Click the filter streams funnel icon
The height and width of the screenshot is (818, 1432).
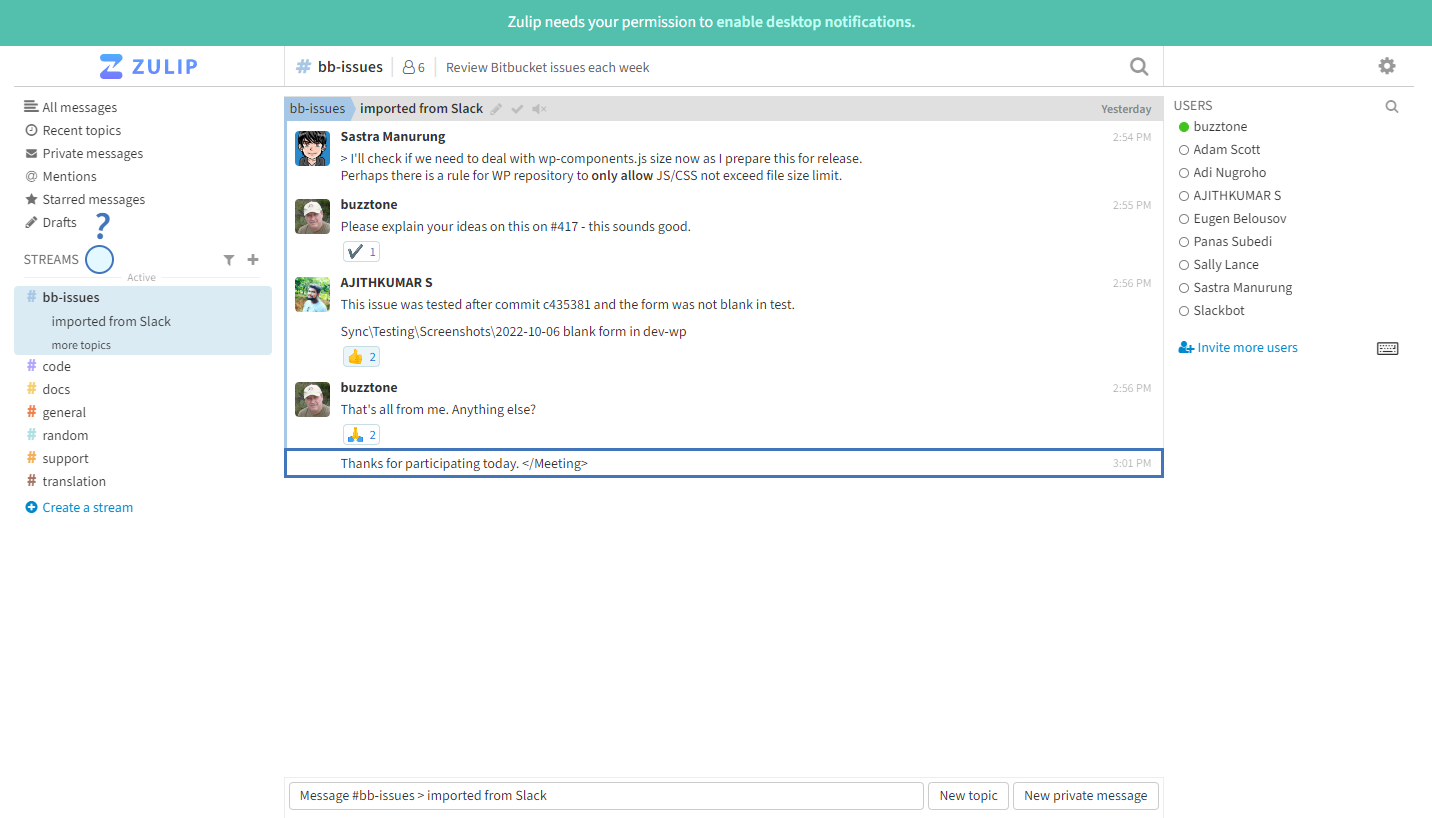tap(229, 260)
